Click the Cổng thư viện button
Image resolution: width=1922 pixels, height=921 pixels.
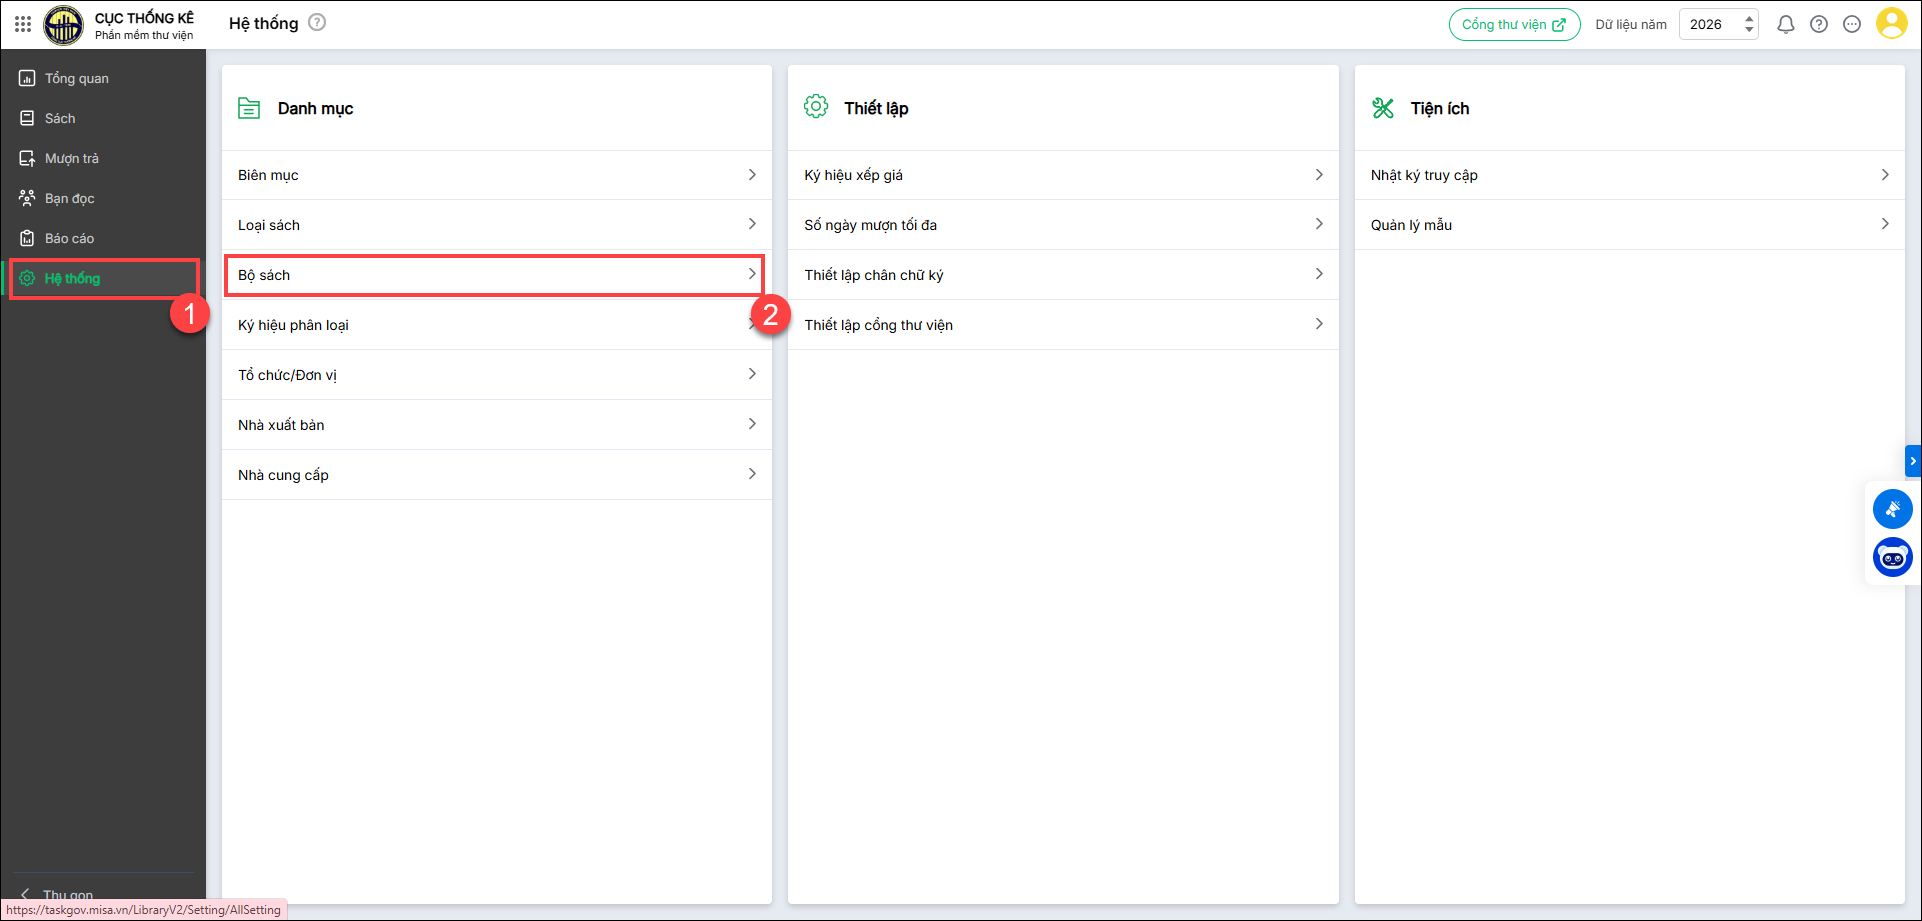point(1513,24)
